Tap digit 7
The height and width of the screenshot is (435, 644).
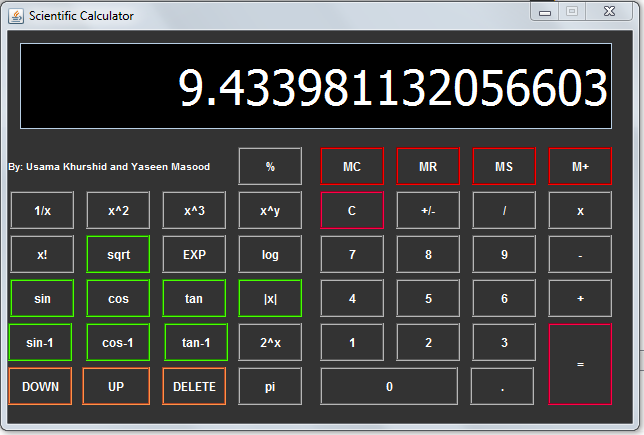352,254
